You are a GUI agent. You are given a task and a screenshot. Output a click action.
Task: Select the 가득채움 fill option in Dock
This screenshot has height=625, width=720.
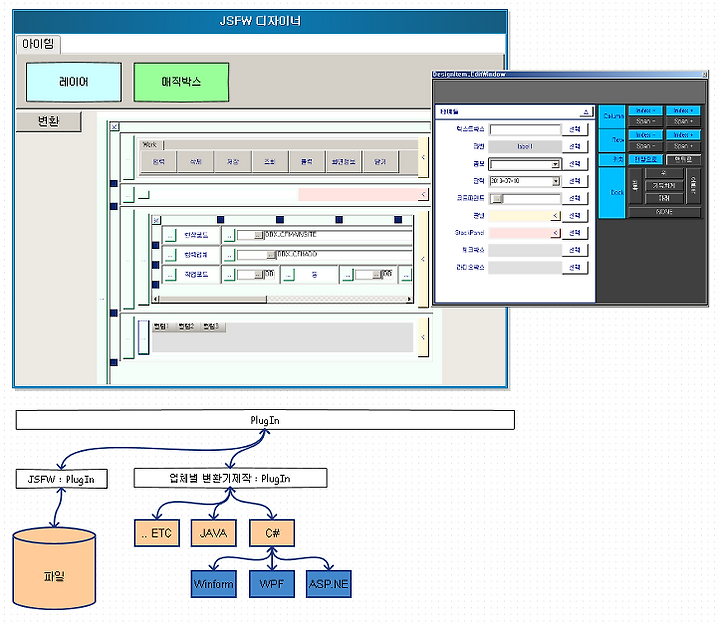pyautogui.click(x=664, y=186)
